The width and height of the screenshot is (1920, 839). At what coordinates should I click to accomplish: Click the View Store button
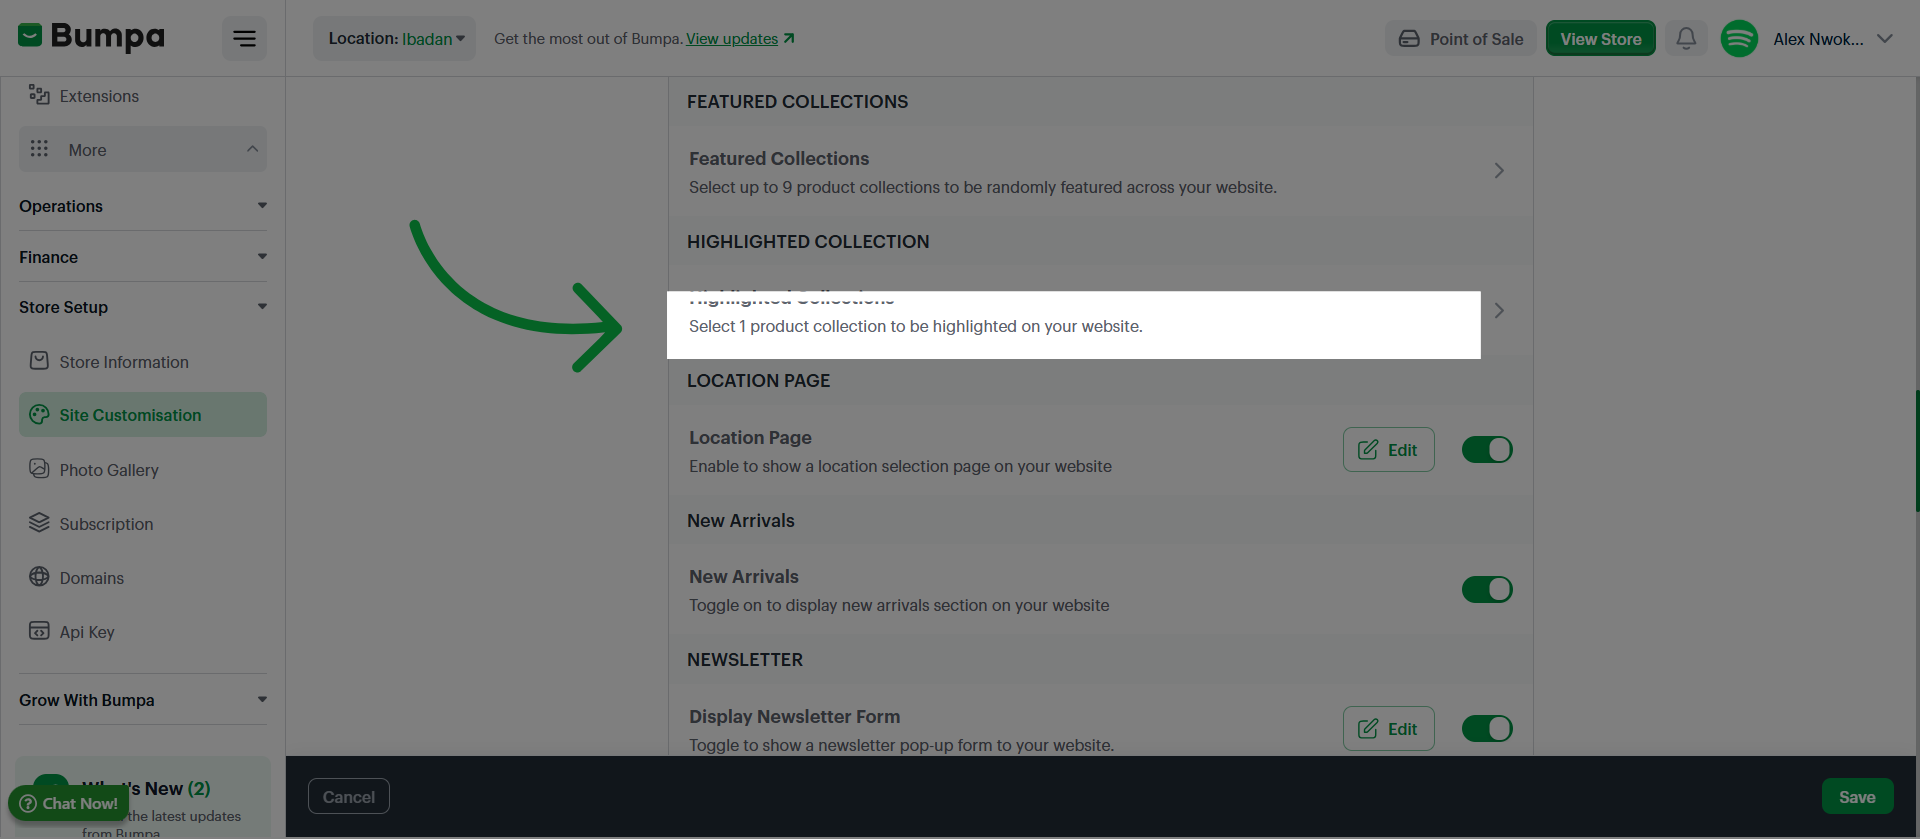[1601, 39]
